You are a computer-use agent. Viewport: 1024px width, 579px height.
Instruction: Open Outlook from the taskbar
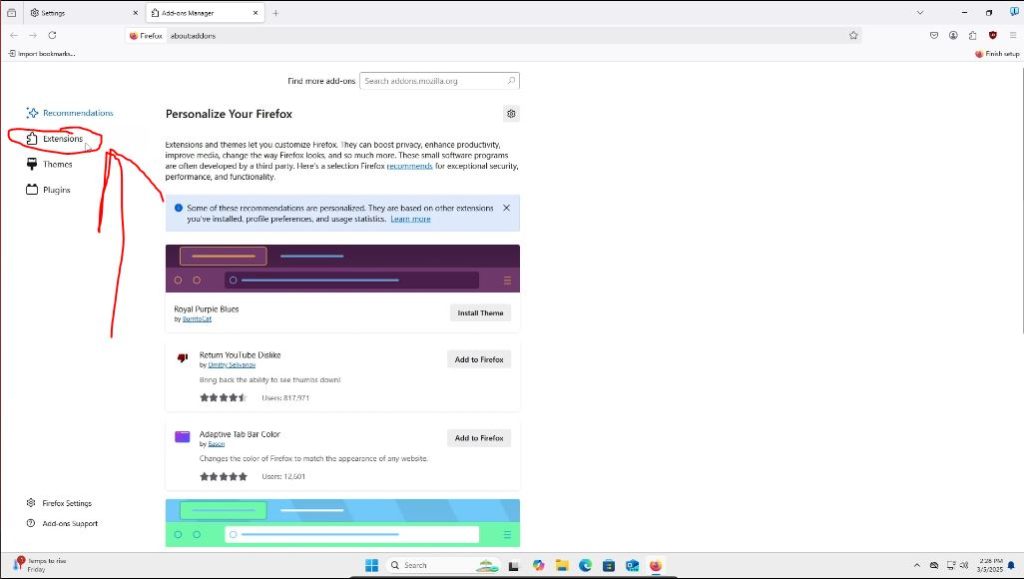[x=632, y=565]
